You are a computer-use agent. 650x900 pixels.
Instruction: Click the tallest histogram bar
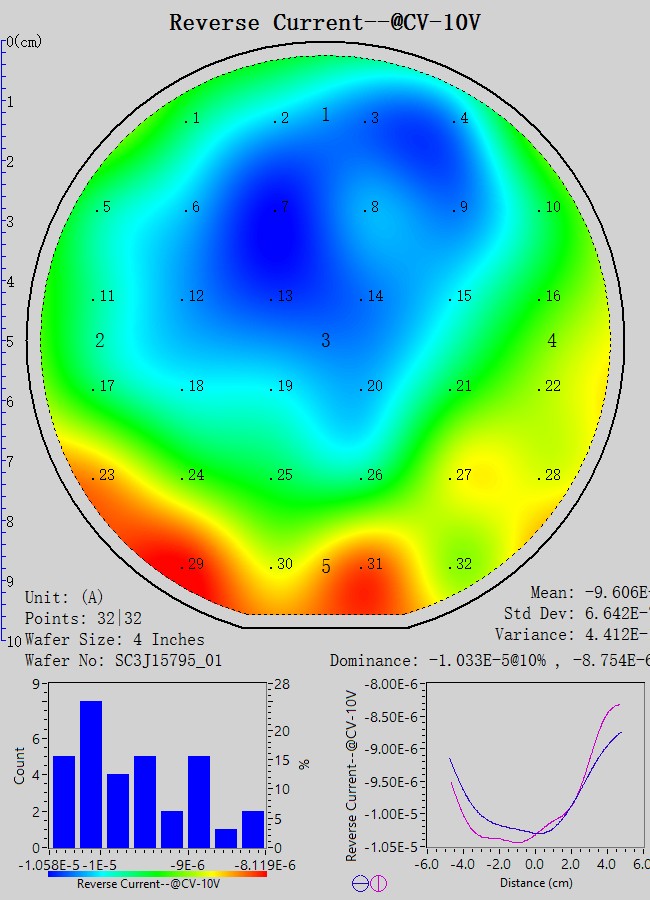click(x=91, y=774)
